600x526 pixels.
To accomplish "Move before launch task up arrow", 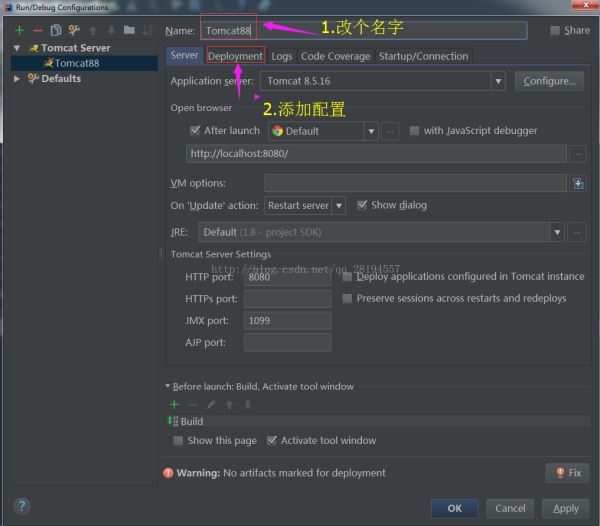I will (229, 404).
